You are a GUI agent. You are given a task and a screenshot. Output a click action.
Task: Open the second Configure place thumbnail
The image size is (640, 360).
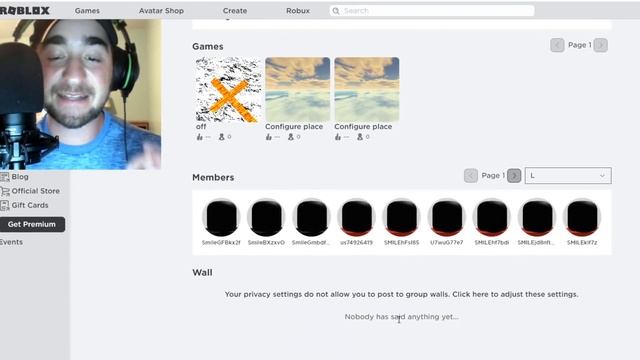pyautogui.click(x=367, y=90)
